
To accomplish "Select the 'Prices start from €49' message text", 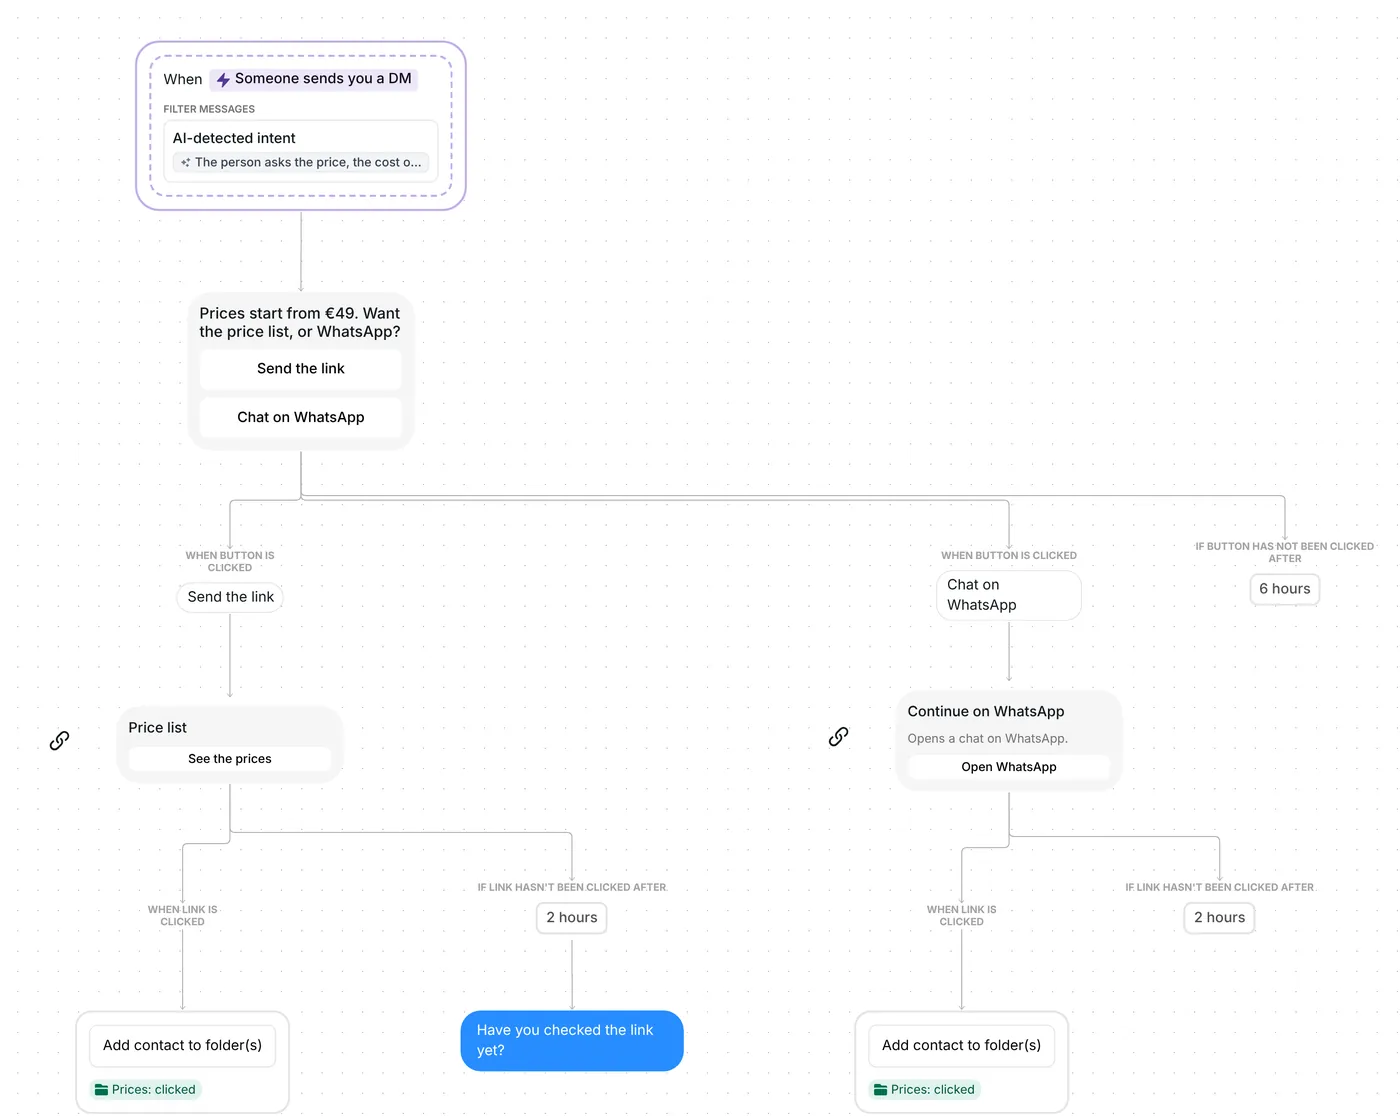I will [300, 322].
